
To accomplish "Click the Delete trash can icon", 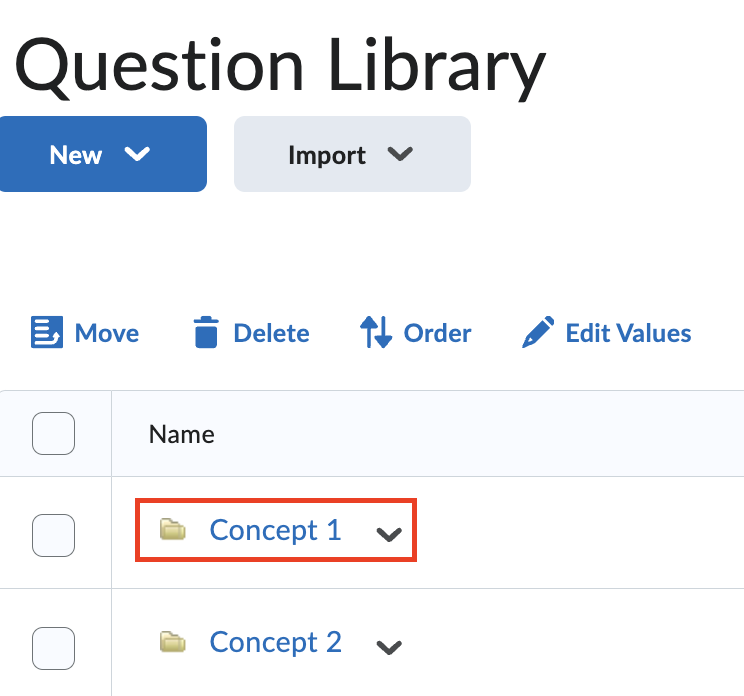I will point(206,332).
